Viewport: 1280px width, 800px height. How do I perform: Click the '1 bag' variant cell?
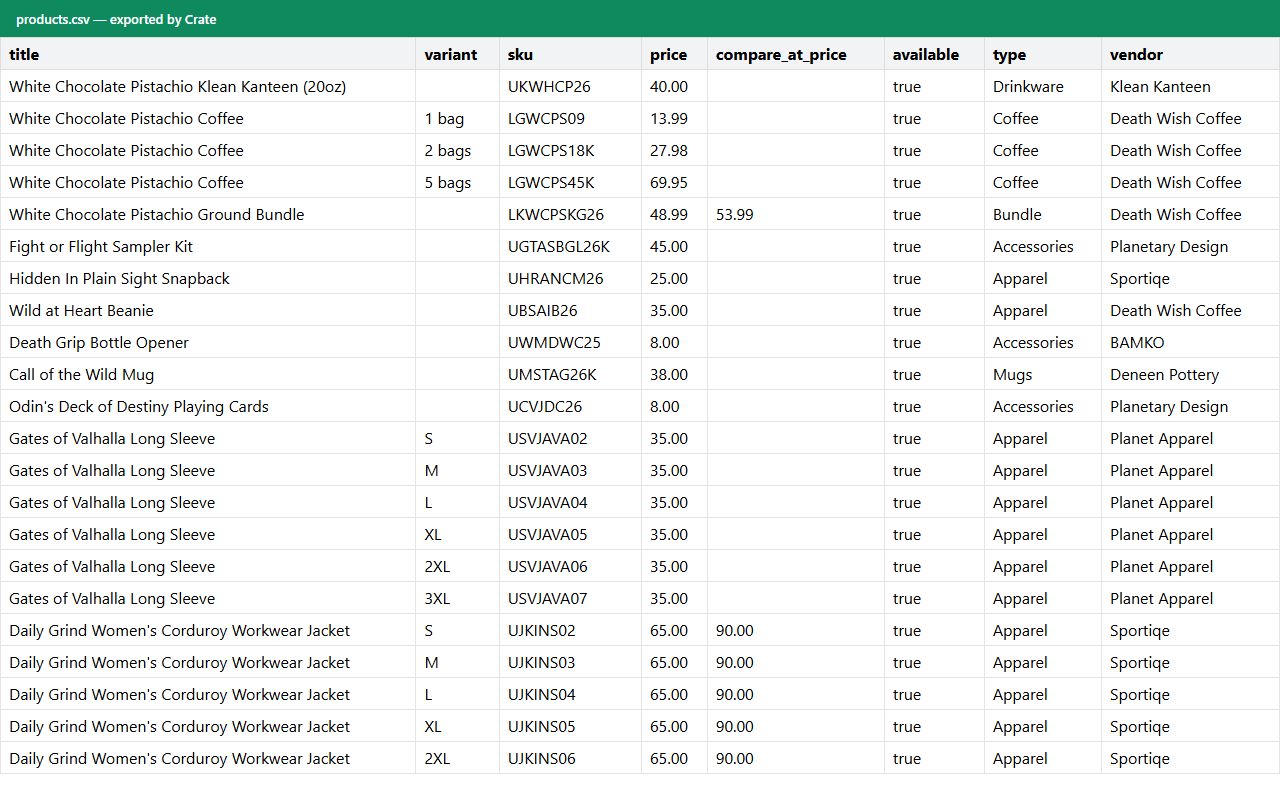[x=457, y=118]
